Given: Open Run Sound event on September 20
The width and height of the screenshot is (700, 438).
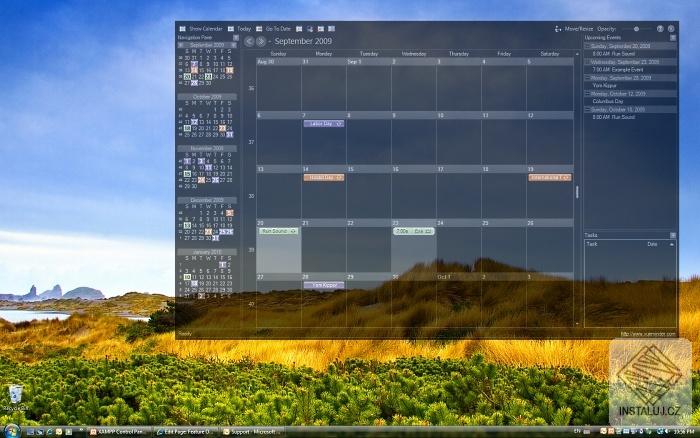Looking at the screenshot, I should (278, 231).
